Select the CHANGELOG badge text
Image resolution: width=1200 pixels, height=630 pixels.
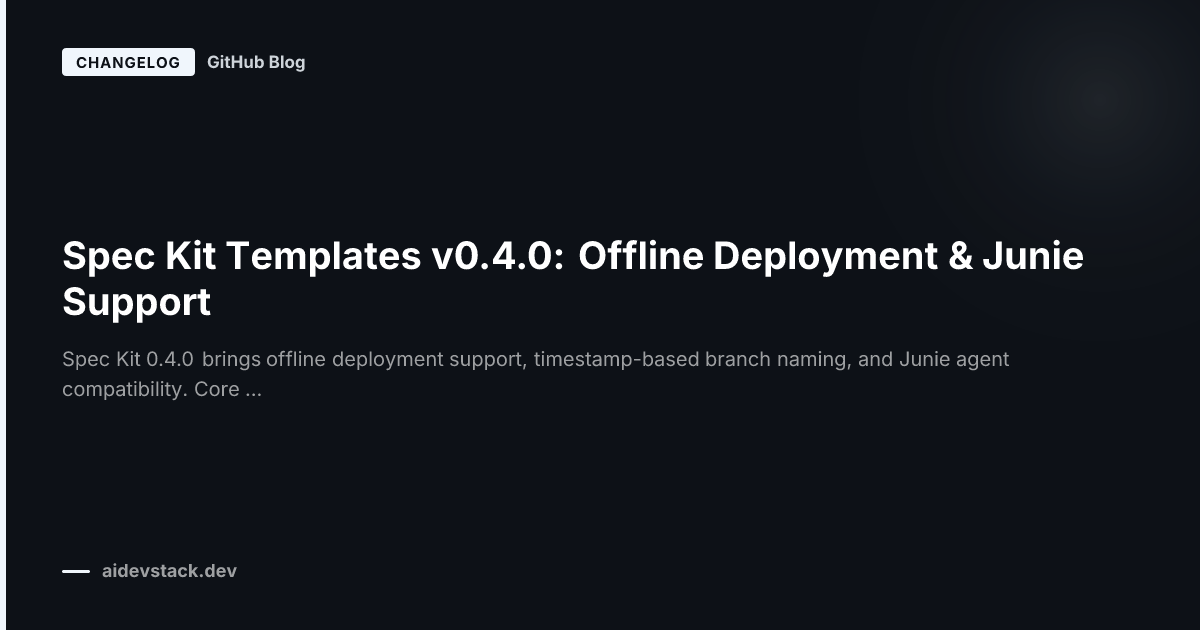pyautogui.click(x=128, y=61)
